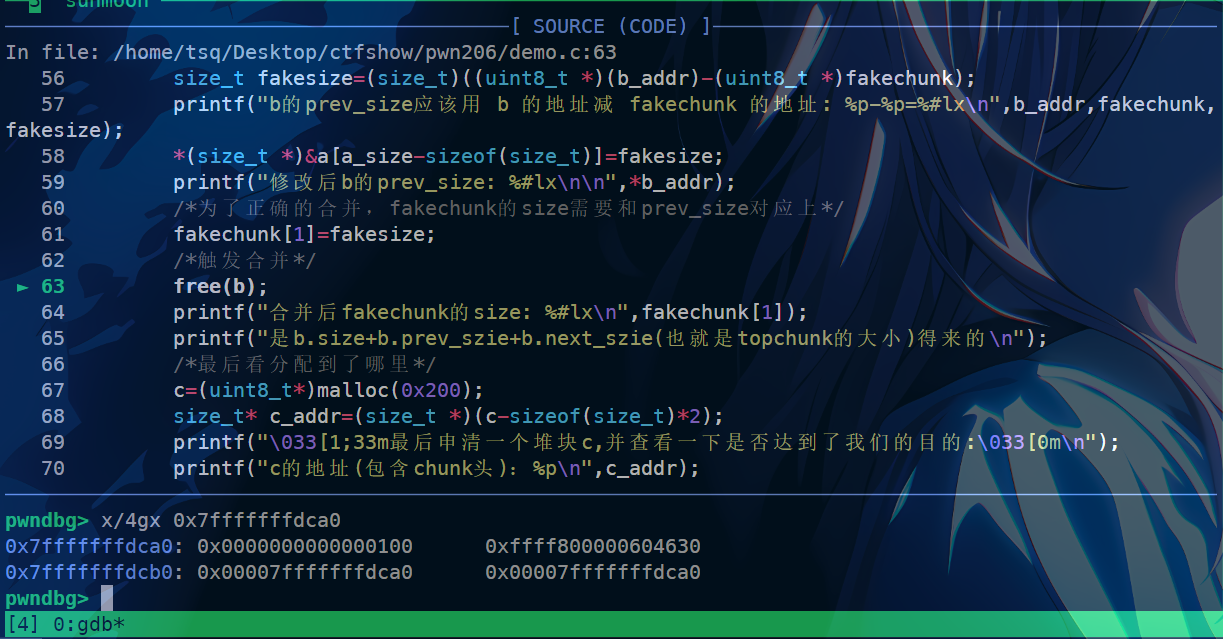Select the "fakechunk[1]=fakesize;" statement
The image size is (1223, 639).
[305, 234]
